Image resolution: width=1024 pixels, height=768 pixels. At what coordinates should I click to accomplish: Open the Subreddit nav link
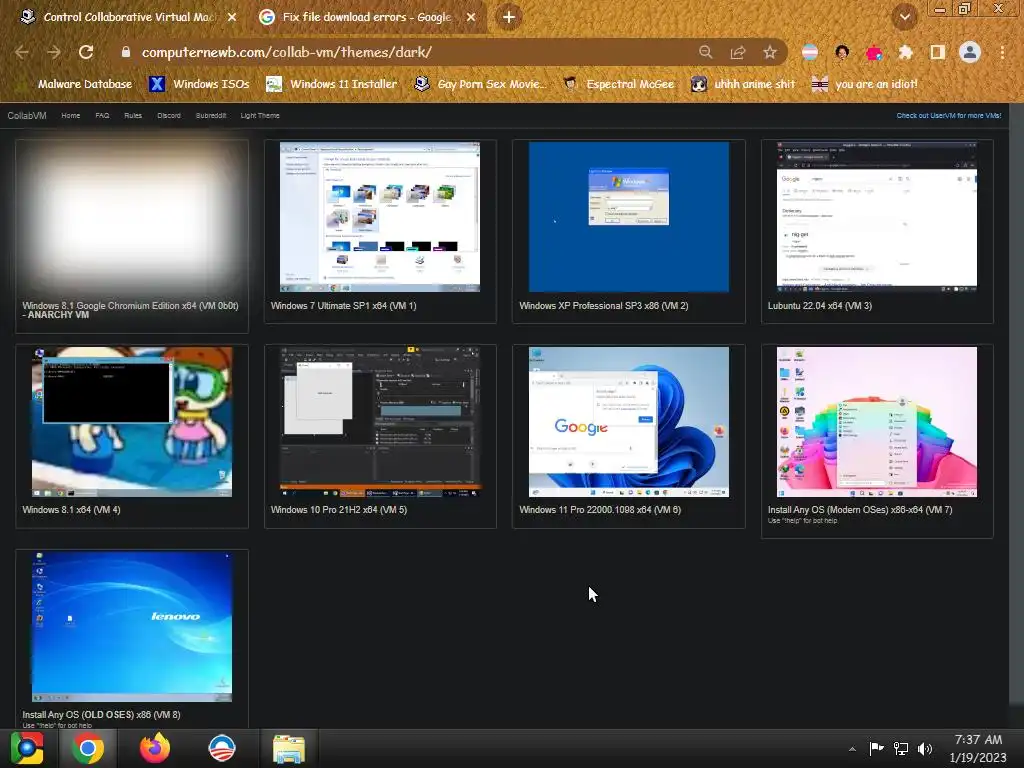[210, 116]
